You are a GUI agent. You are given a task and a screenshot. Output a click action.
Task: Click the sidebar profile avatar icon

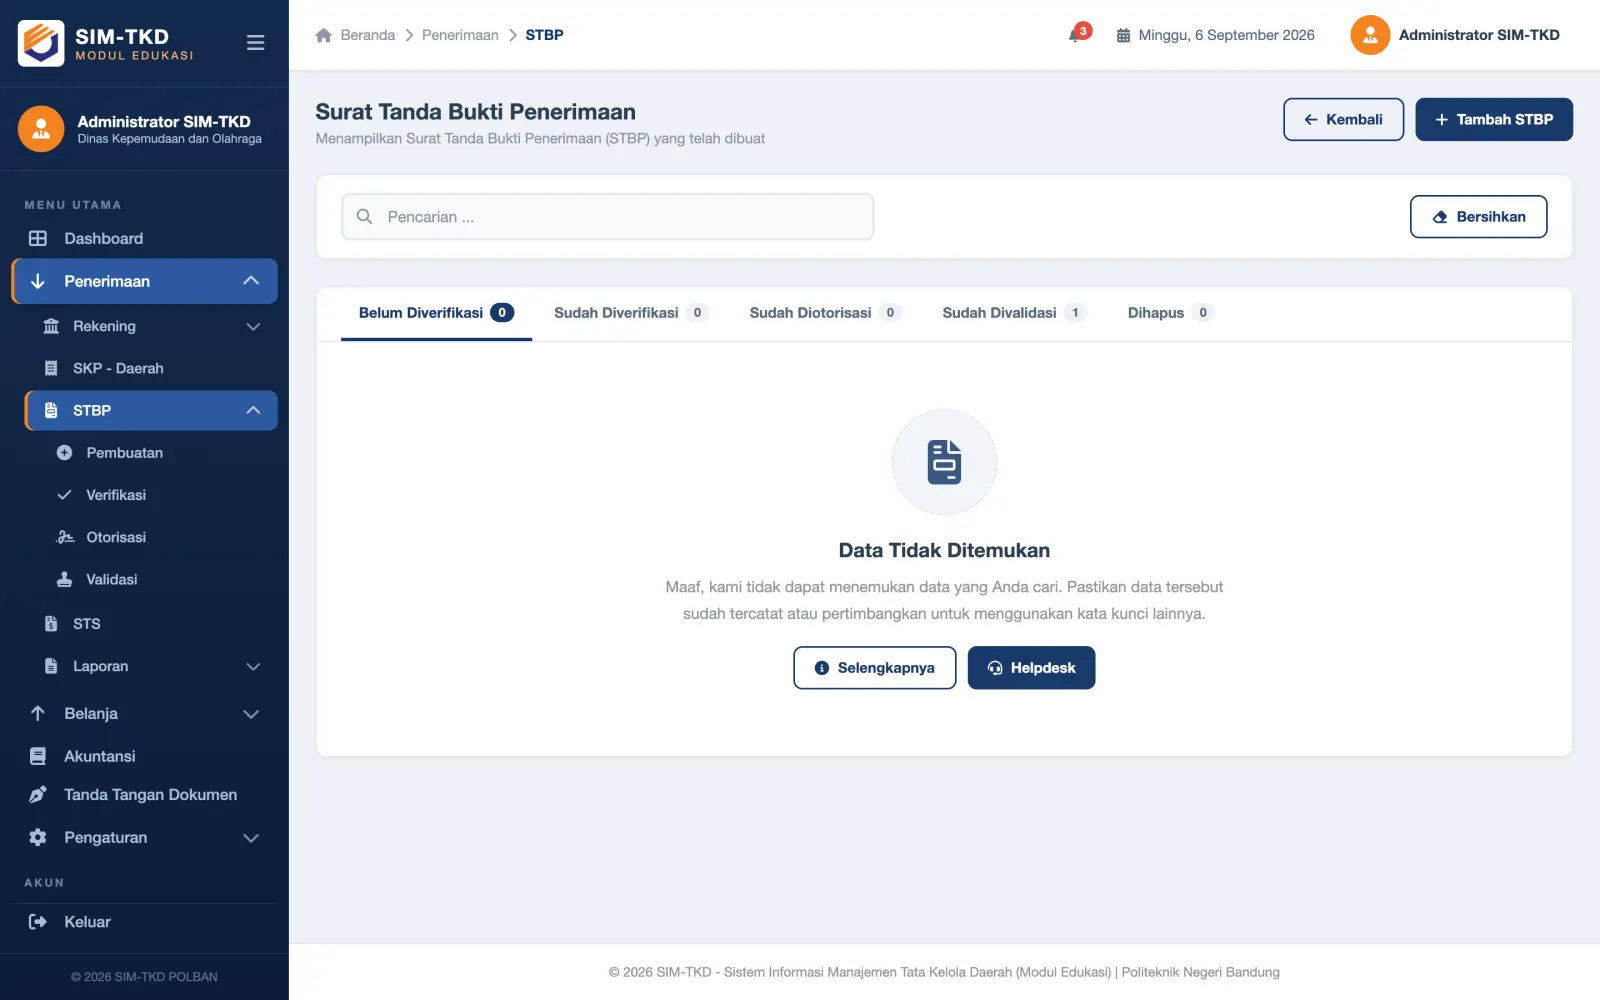pyautogui.click(x=41, y=129)
